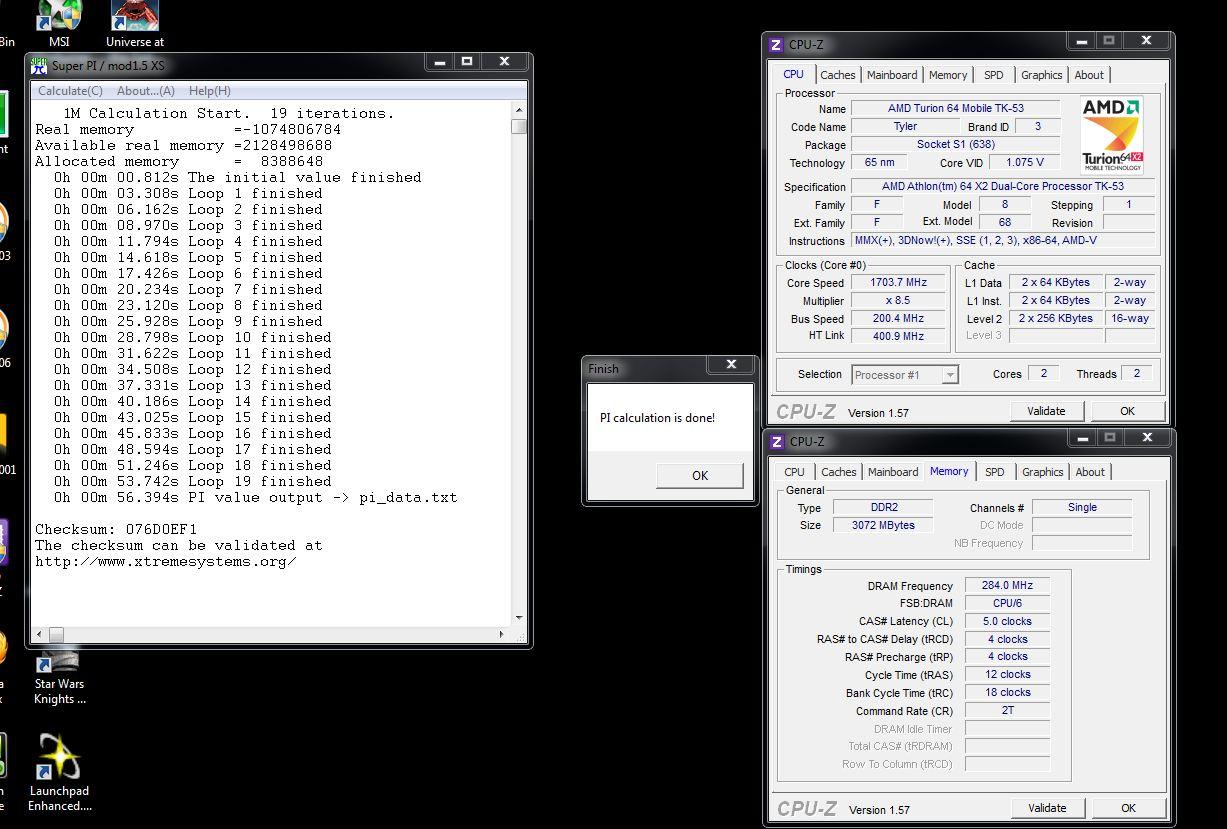This screenshot has height=829, width=1227.
Task: Click OK in lower CPU-Z window
Action: tap(1128, 808)
